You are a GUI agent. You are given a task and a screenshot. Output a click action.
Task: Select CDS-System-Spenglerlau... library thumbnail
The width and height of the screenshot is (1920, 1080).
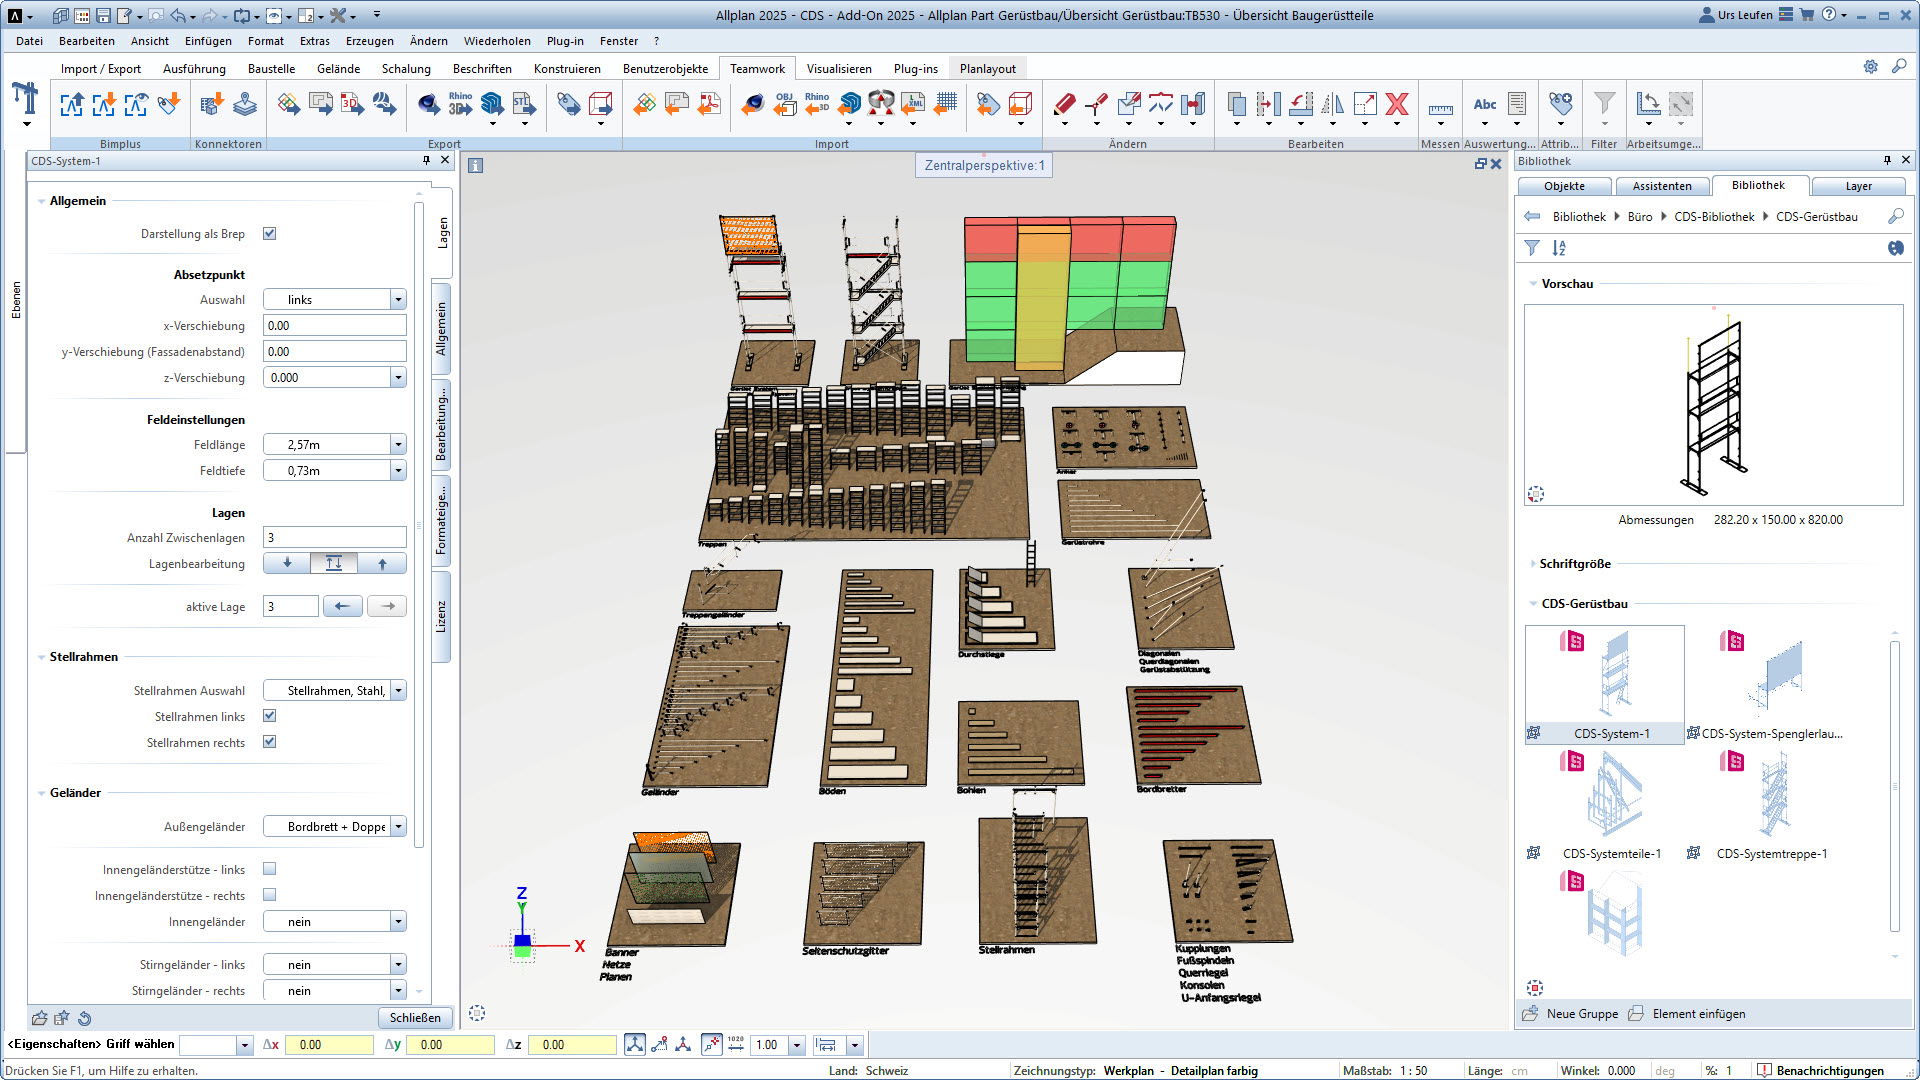click(x=1766, y=685)
